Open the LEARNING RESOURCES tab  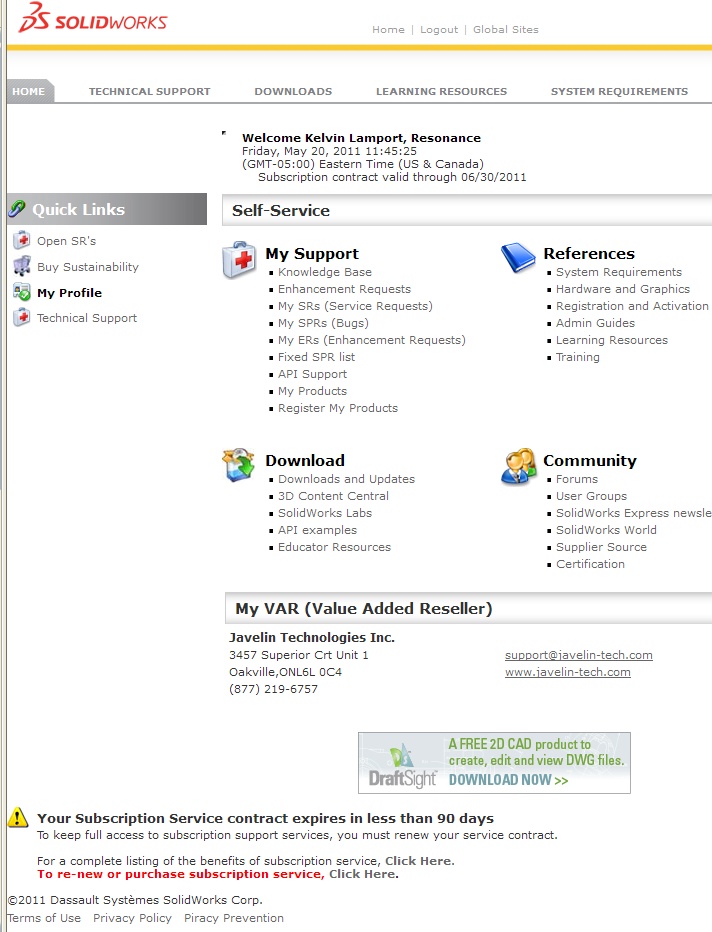(441, 92)
